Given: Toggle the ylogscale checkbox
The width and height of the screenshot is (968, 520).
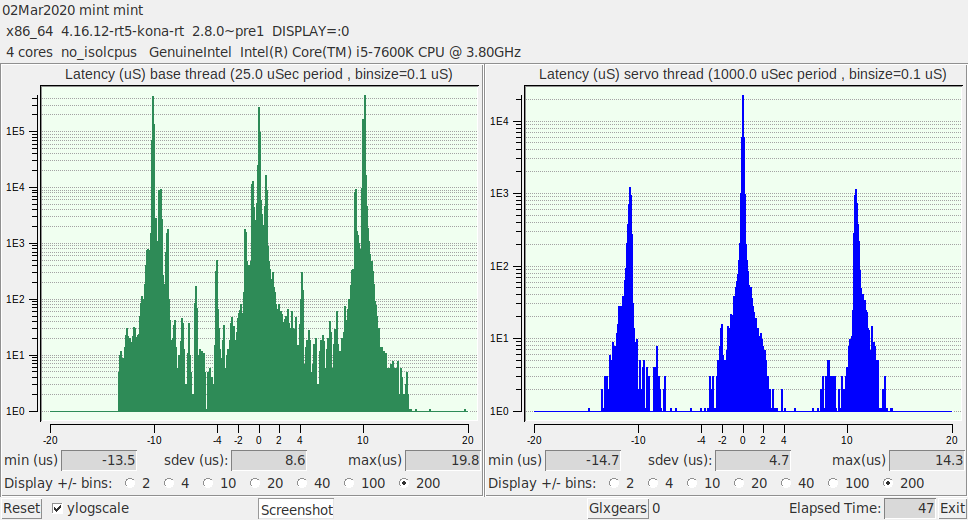Looking at the screenshot, I should [x=57, y=508].
